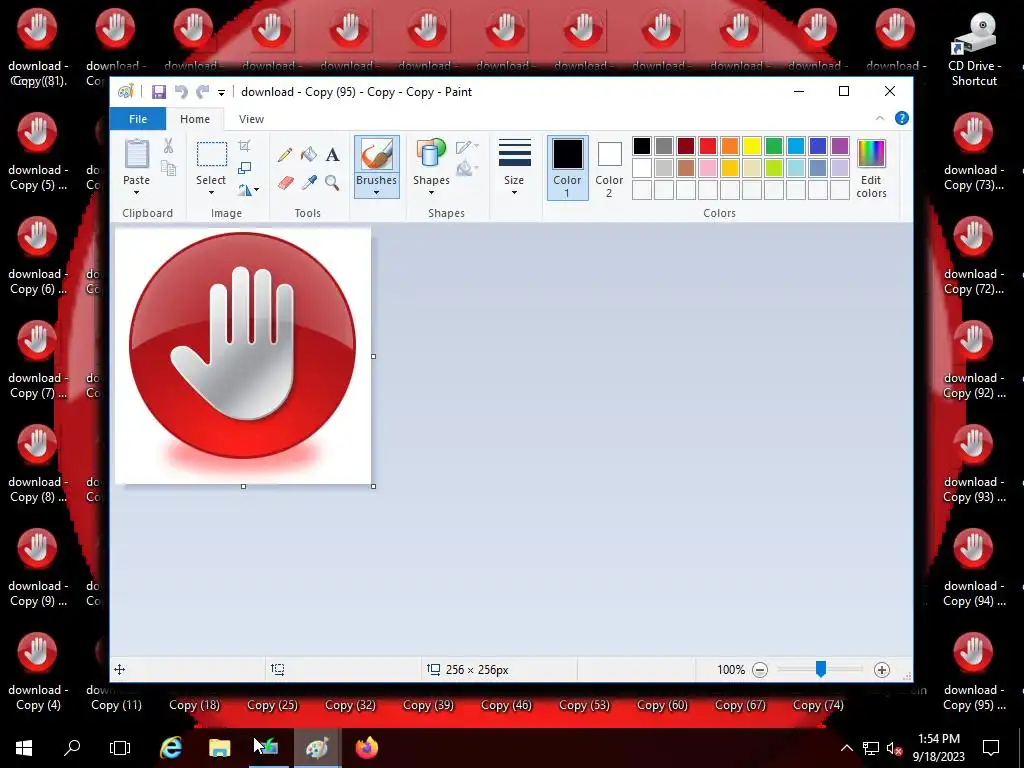
Task: Open the notifications Action Center
Action: (991, 748)
